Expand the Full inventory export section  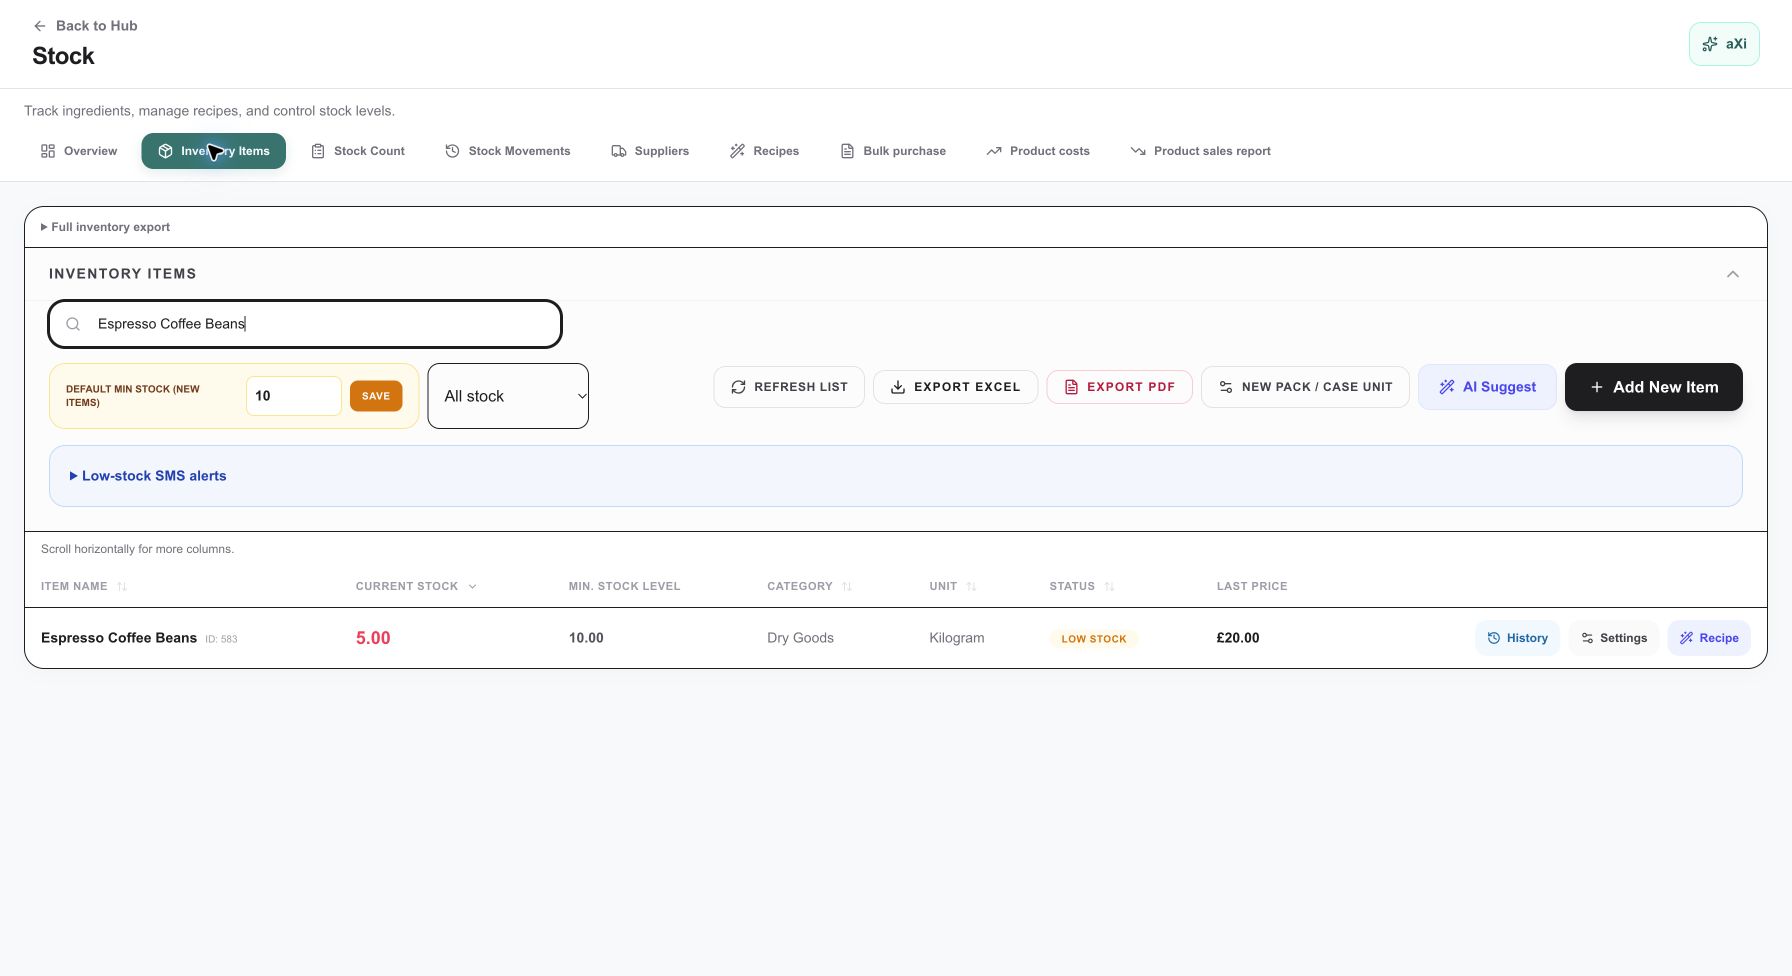click(x=105, y=227)
